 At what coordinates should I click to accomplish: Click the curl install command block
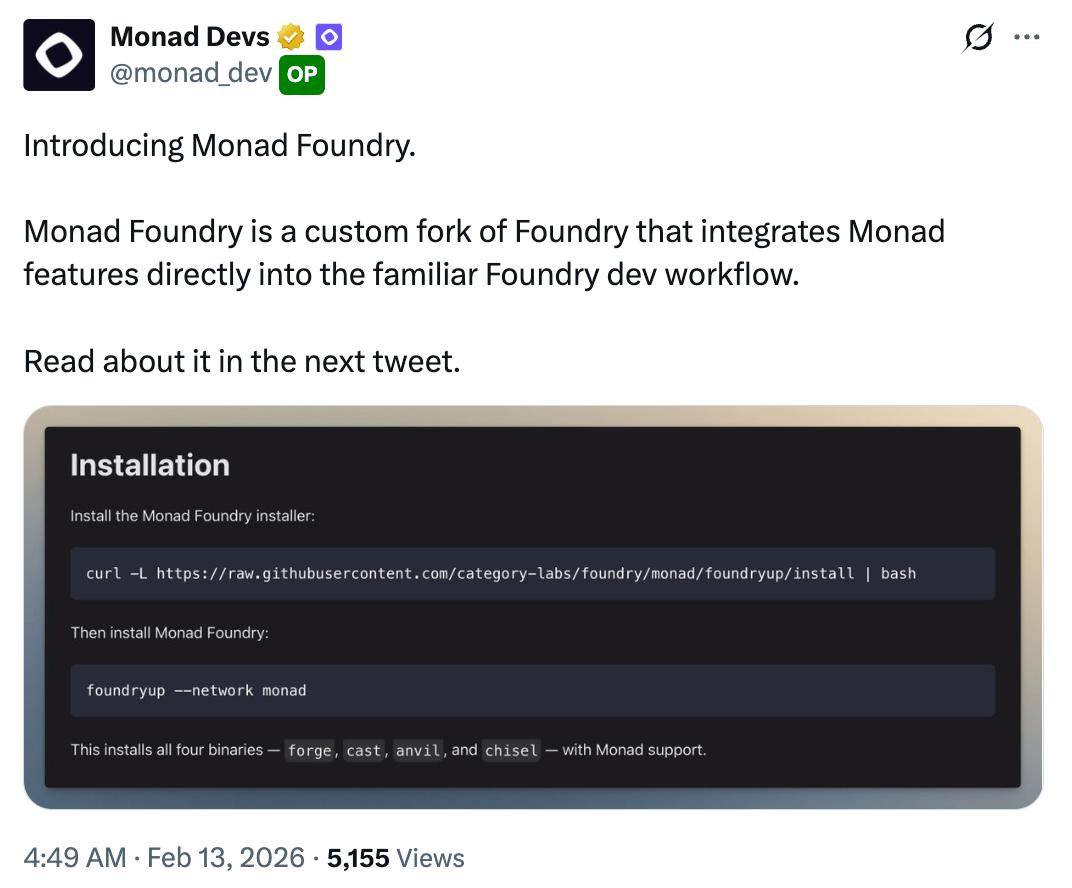(x=500, y=573)
